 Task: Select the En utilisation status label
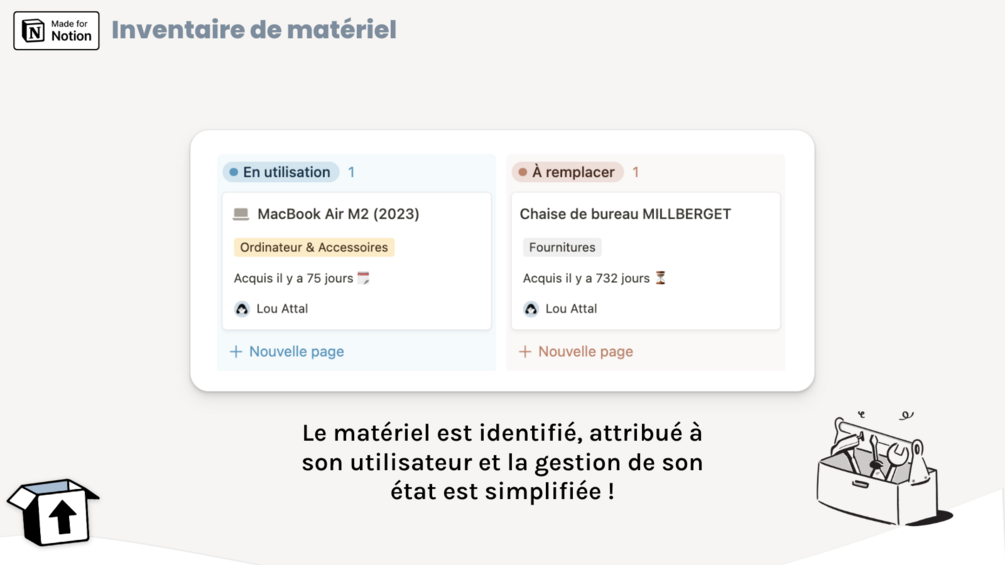[281, 172]
